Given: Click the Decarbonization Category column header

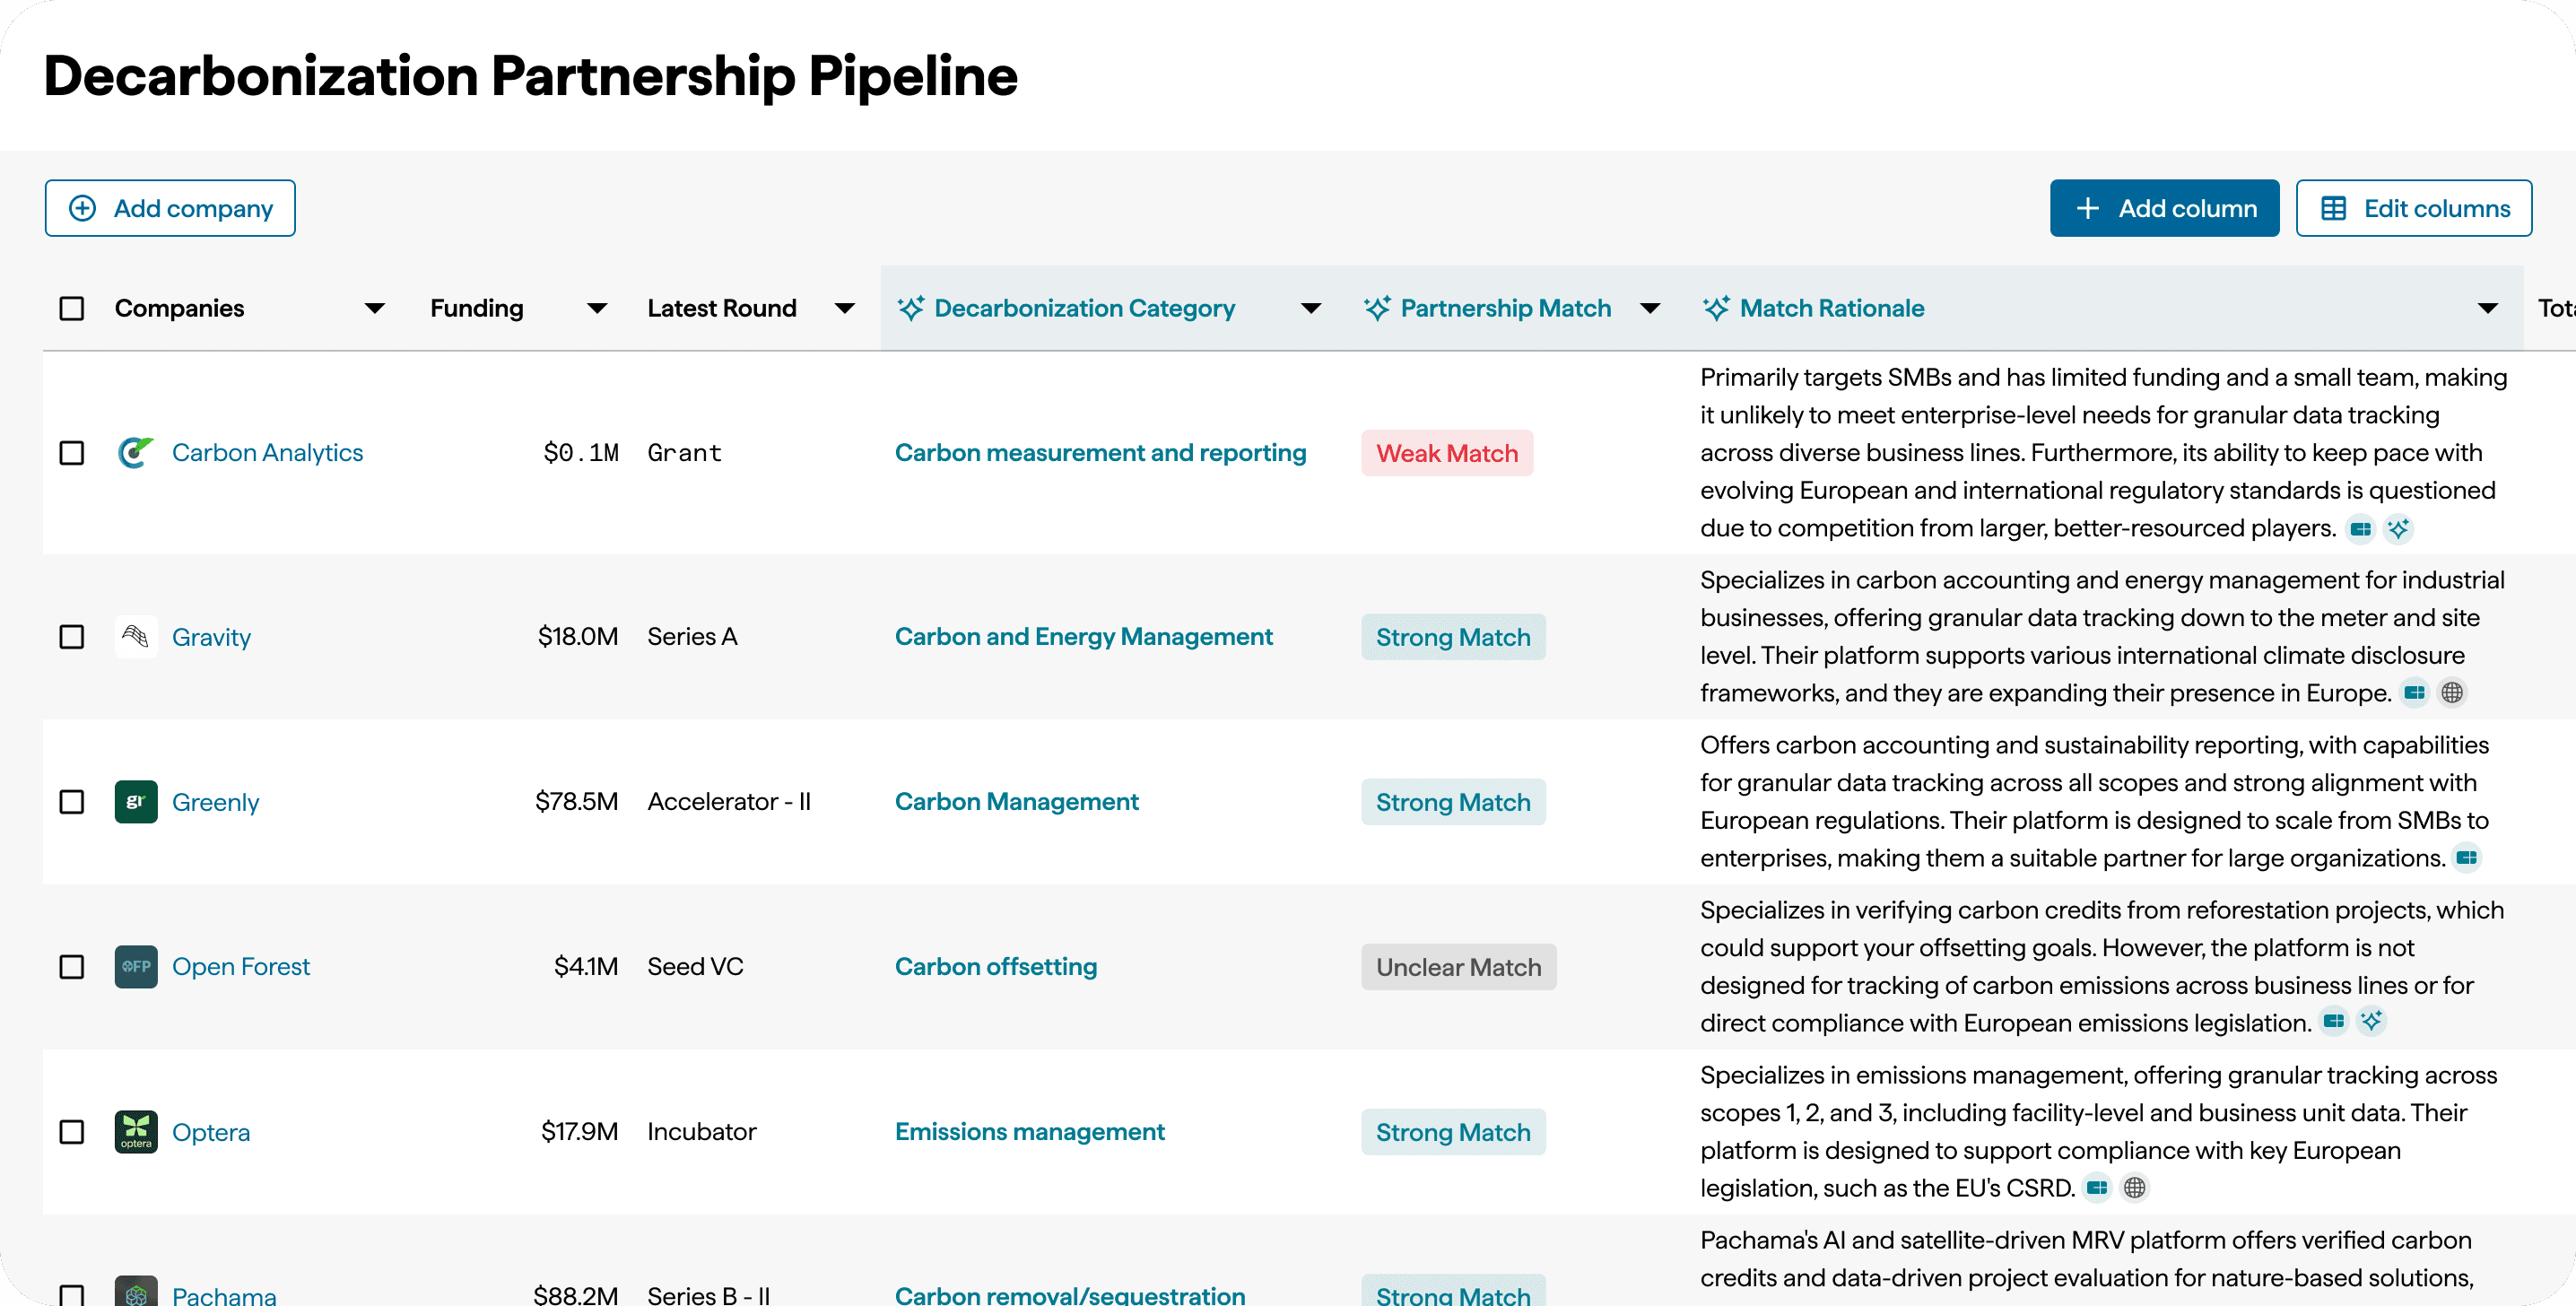Looking at the screenshot, I should [x=1084, y=309].
